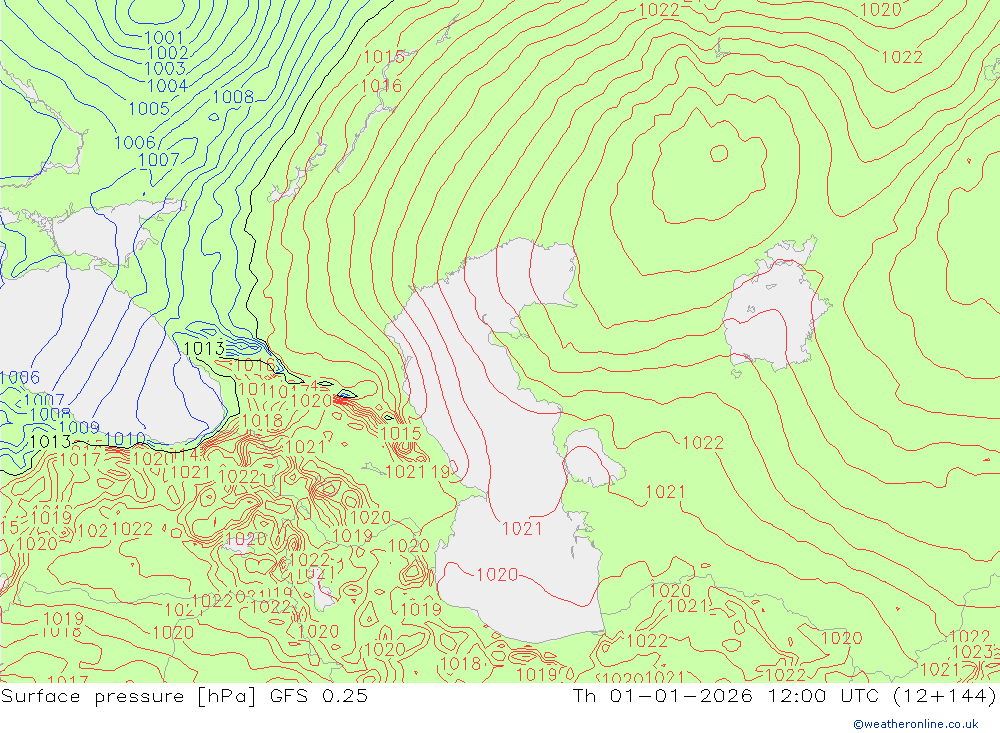
Task: Click the blue 1001 isobar label
Action: point(164,38)
